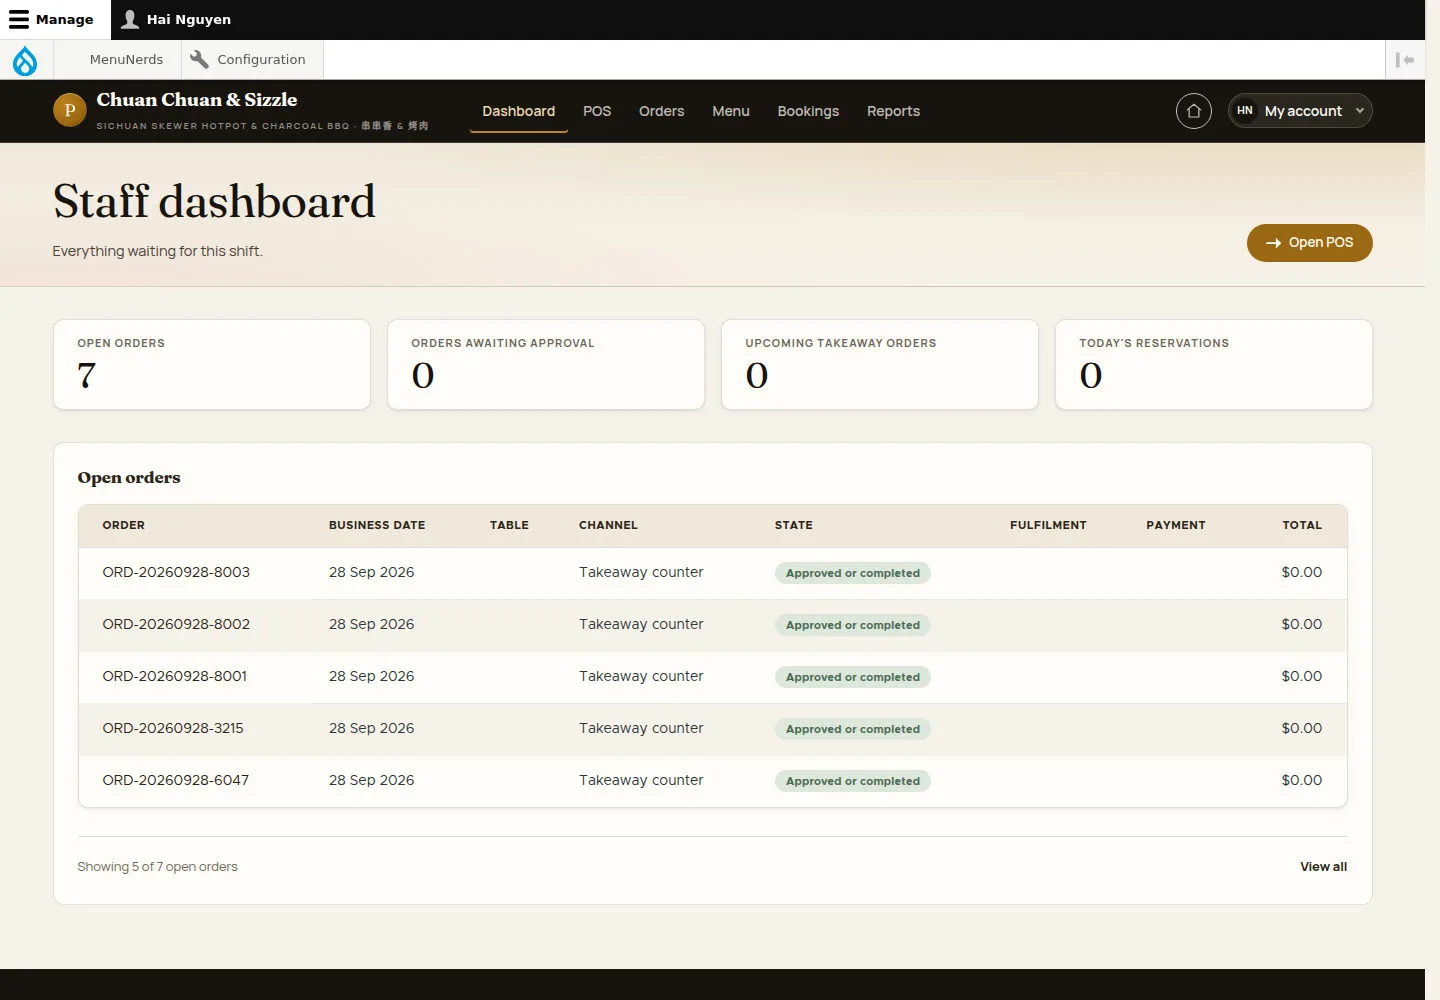Click the home icon button
The height and width of the screenshot is (1000, 1440).
(1193, 111)
